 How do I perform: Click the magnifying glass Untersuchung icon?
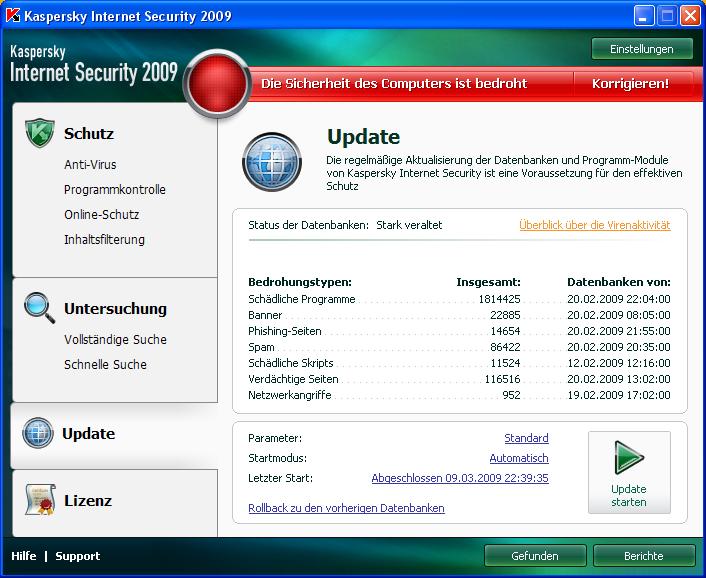click(x=40, y=308)
